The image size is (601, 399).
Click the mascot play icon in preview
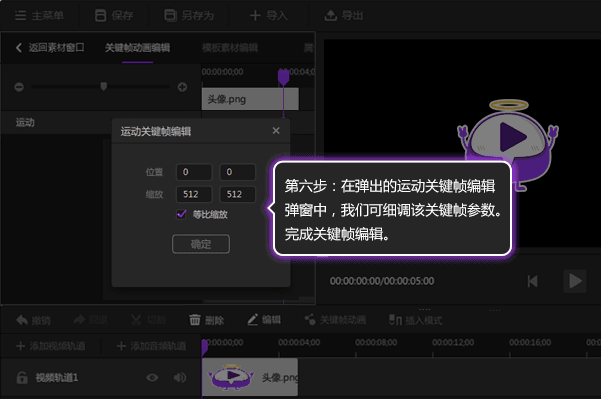tap(514, 137)
